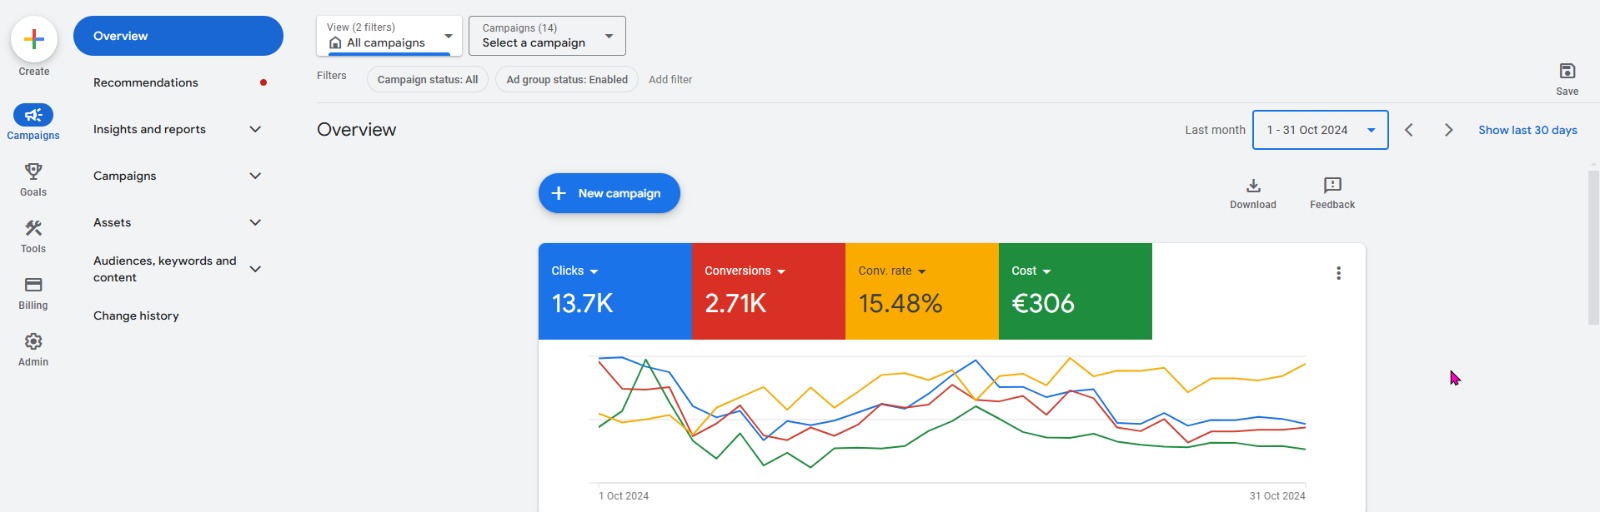Click the Filters label

(332, 75)
